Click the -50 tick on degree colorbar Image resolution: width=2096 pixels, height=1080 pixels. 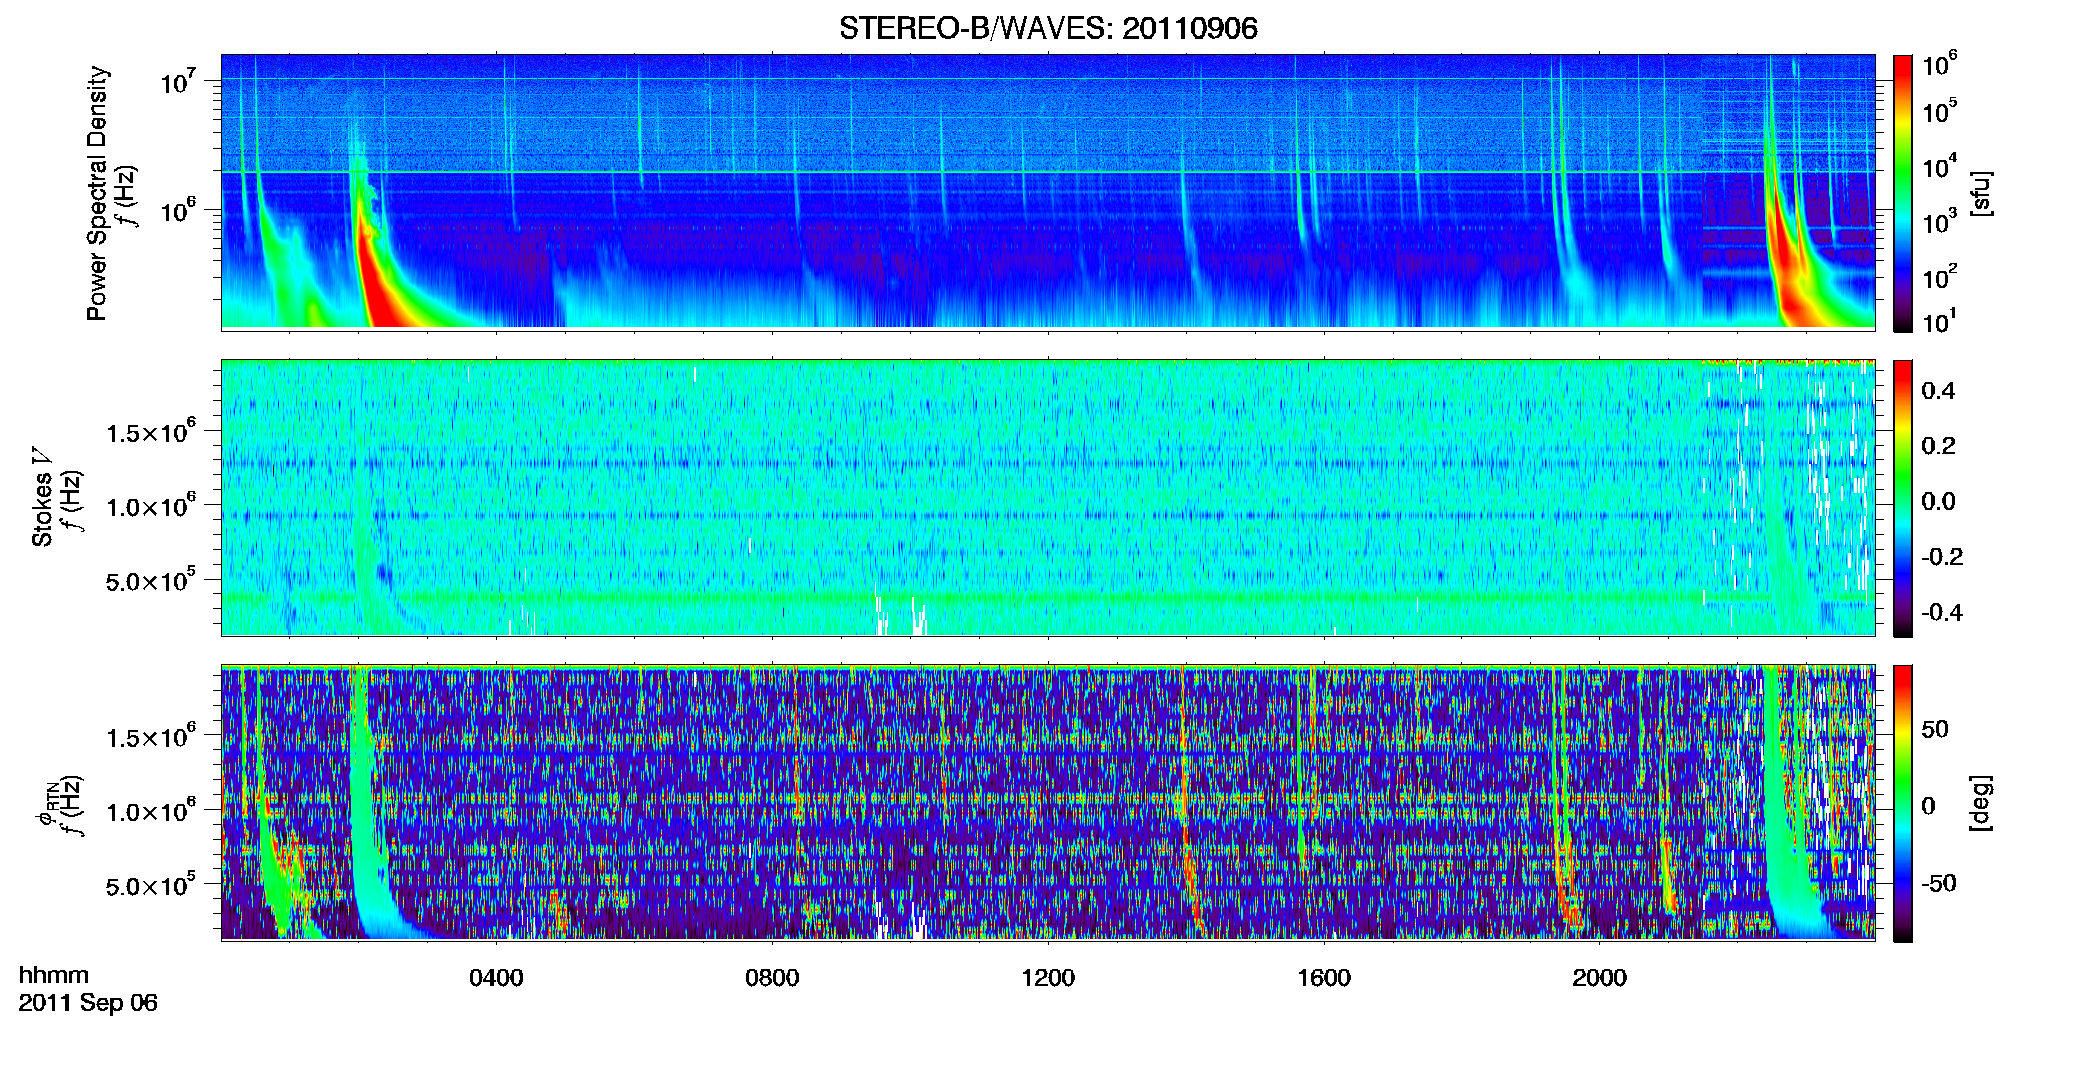(1938, 884)
